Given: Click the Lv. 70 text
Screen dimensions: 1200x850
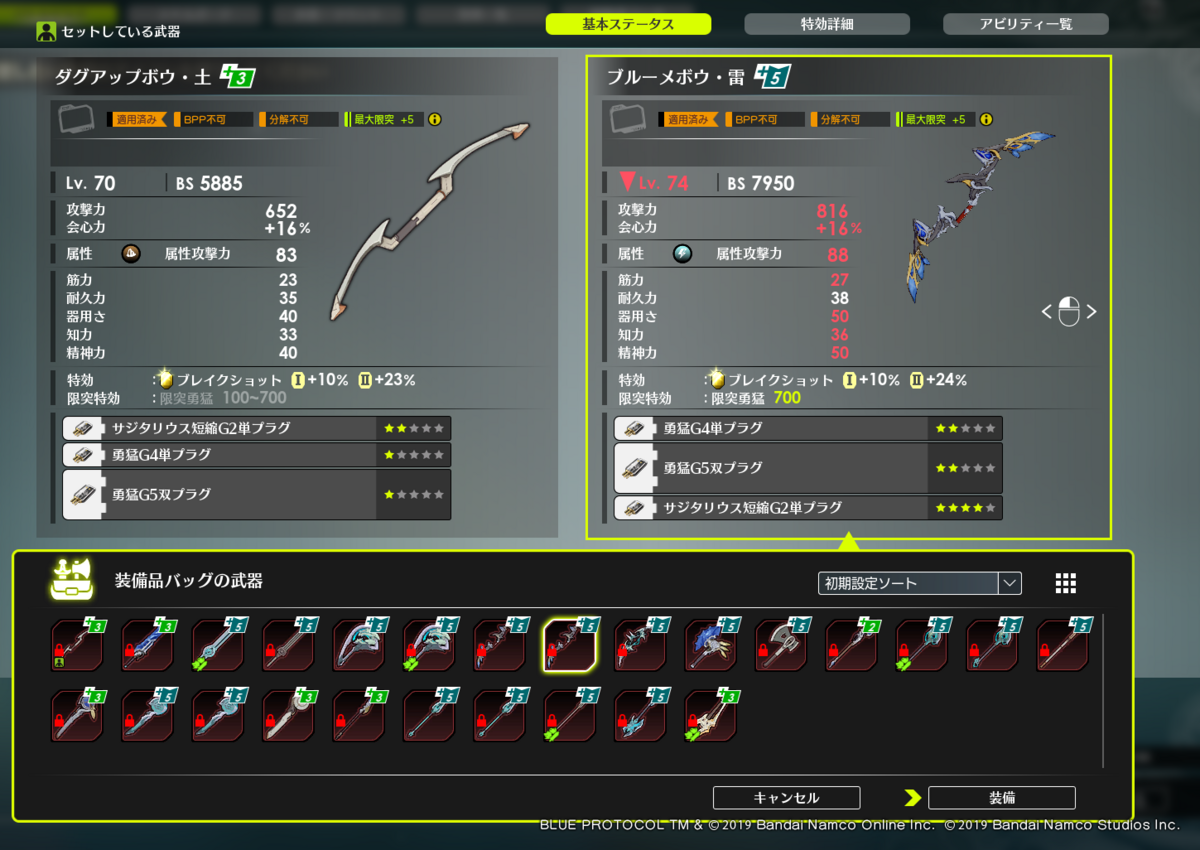Looking at the screenshot, I should [x=90, y=183].
